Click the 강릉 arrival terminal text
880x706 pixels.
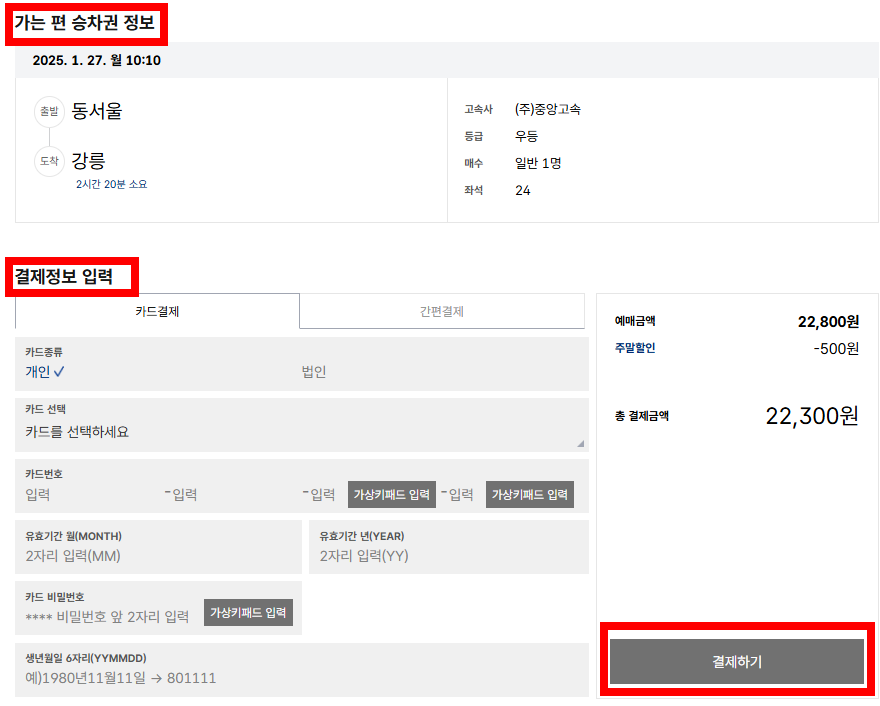[x=88, y=161]
